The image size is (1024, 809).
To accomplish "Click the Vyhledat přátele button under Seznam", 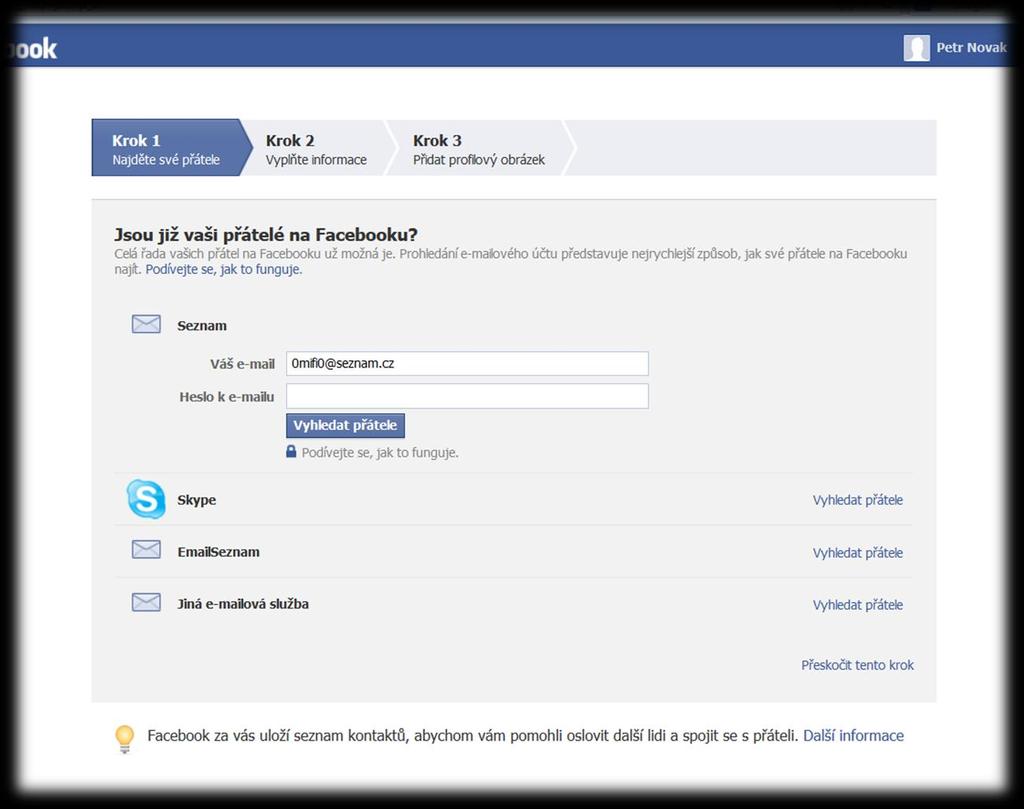I will point(345,425).
